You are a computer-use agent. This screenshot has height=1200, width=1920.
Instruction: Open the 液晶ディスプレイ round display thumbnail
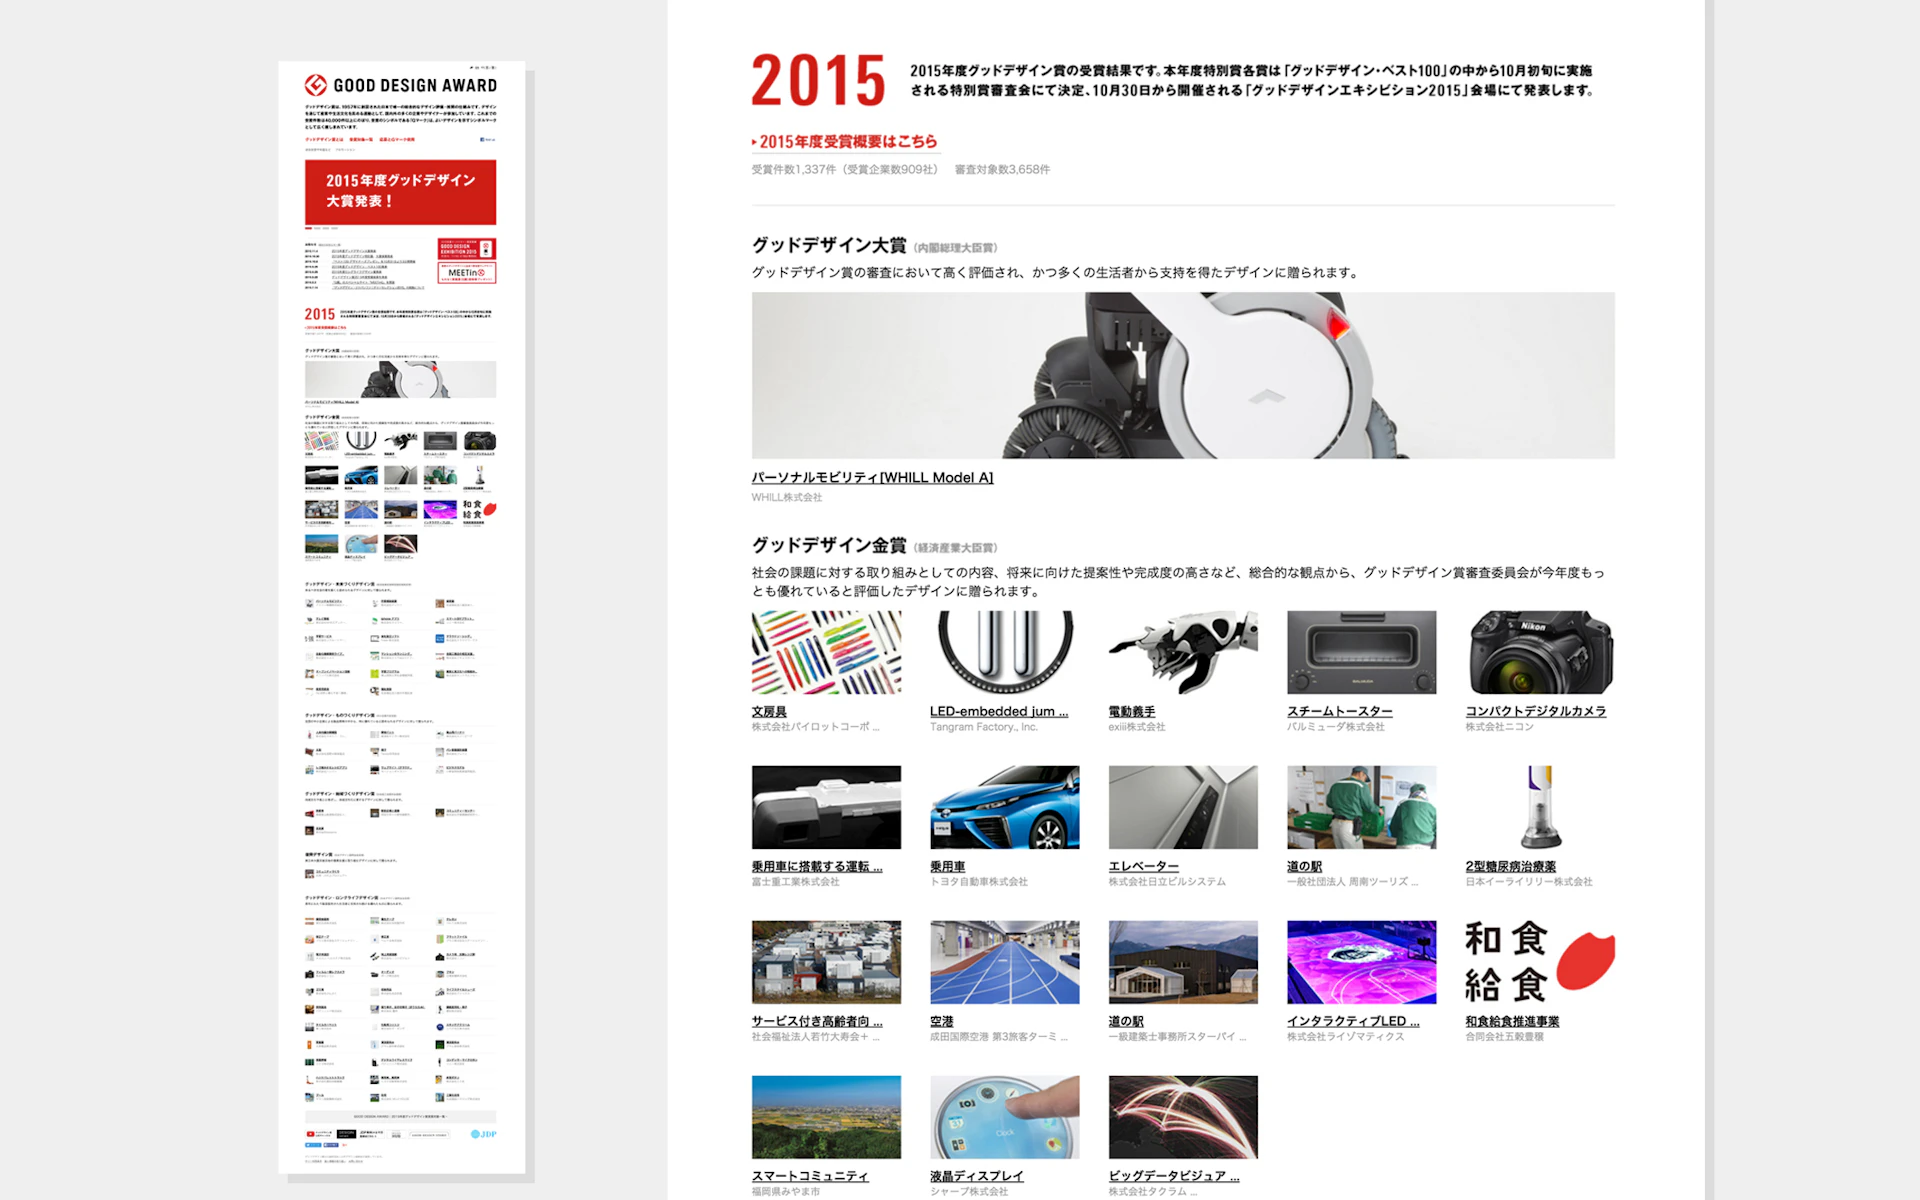(x=1004, y=1117)
